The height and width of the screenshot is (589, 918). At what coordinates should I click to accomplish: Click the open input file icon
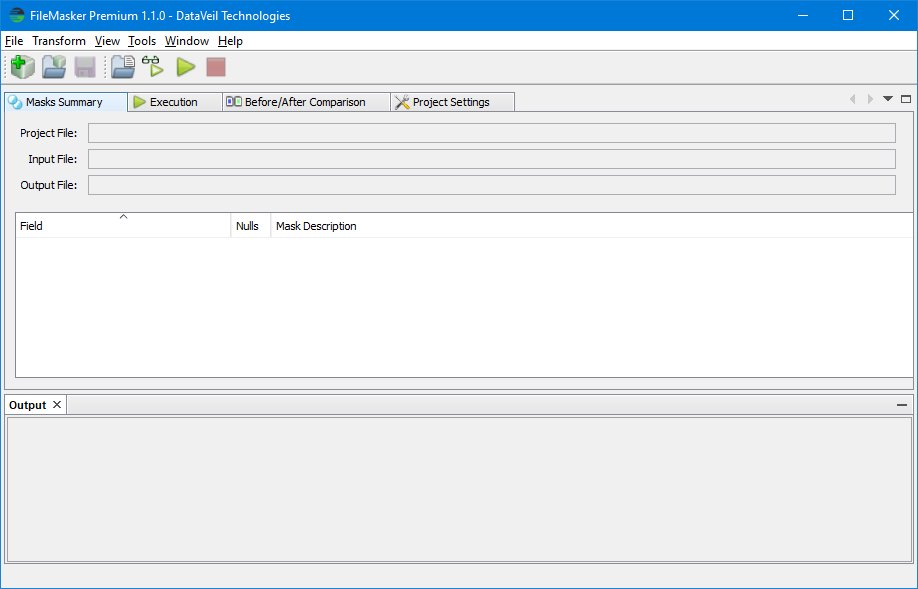123,67
